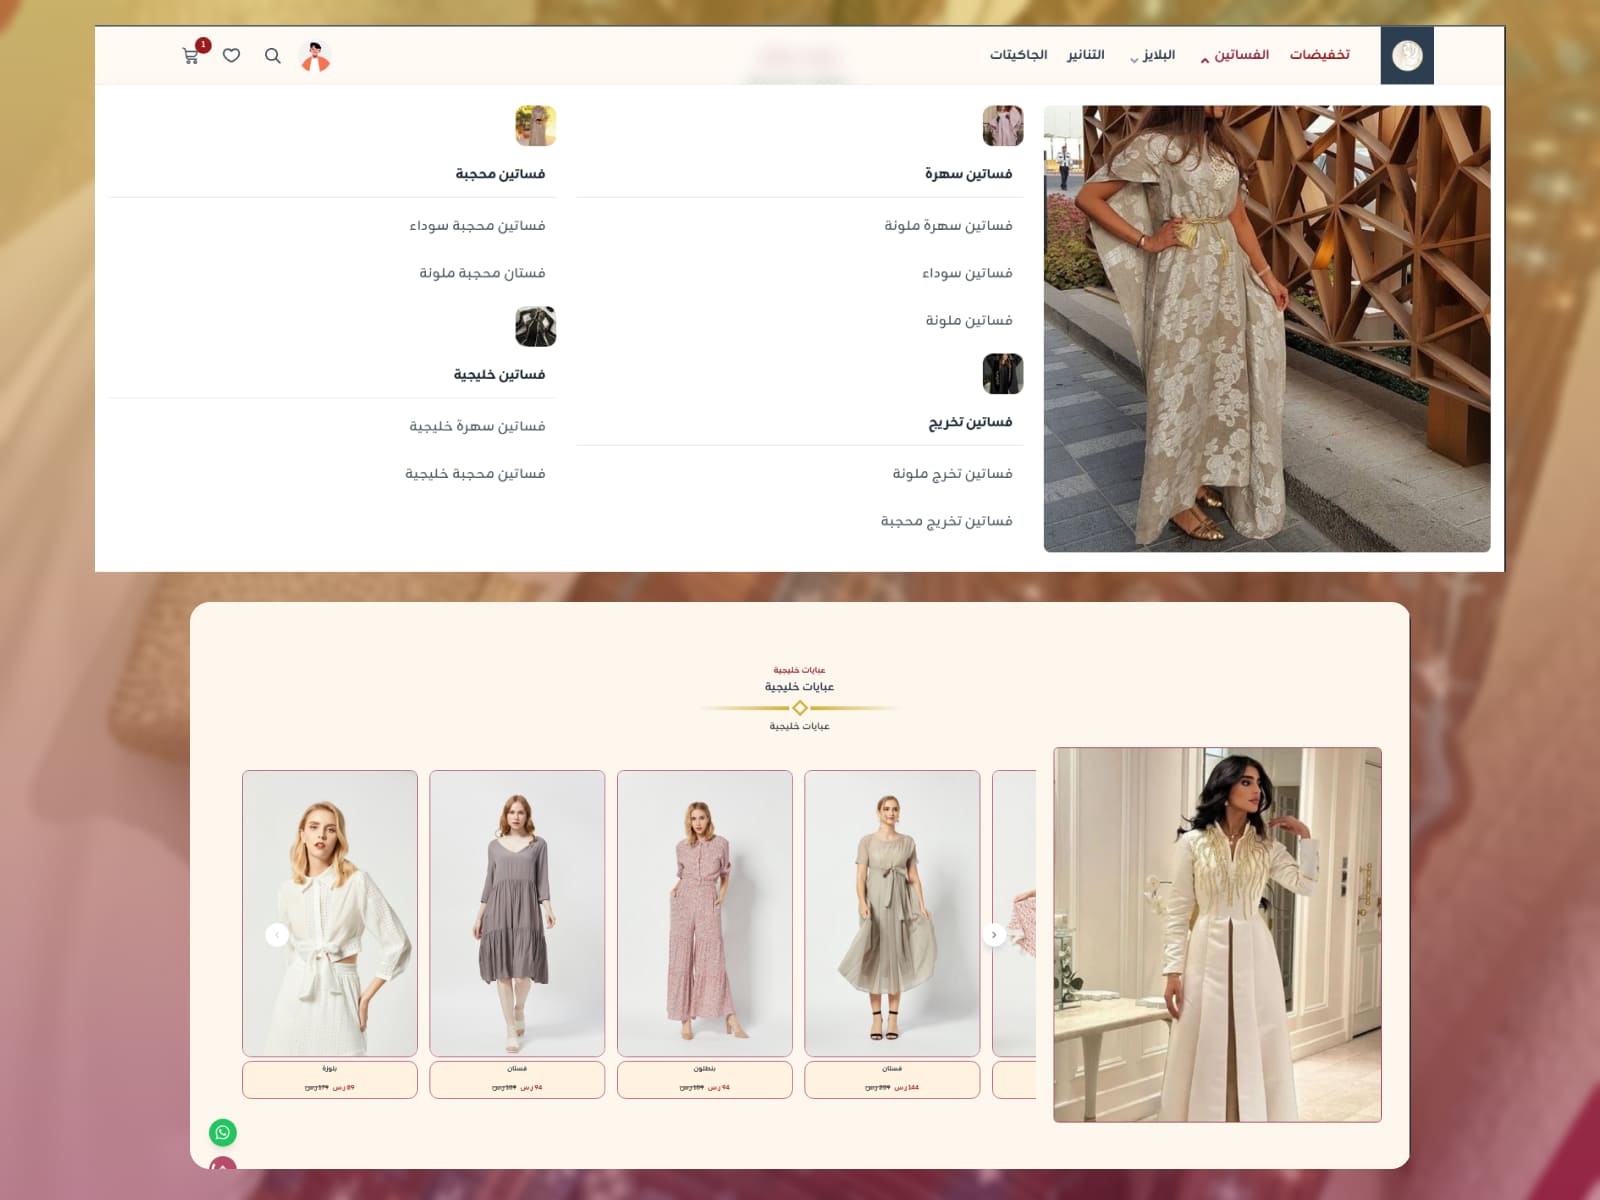Open the الجاكيتات menu item
The image size is (1600, 1200).
tap(1018, 55)
